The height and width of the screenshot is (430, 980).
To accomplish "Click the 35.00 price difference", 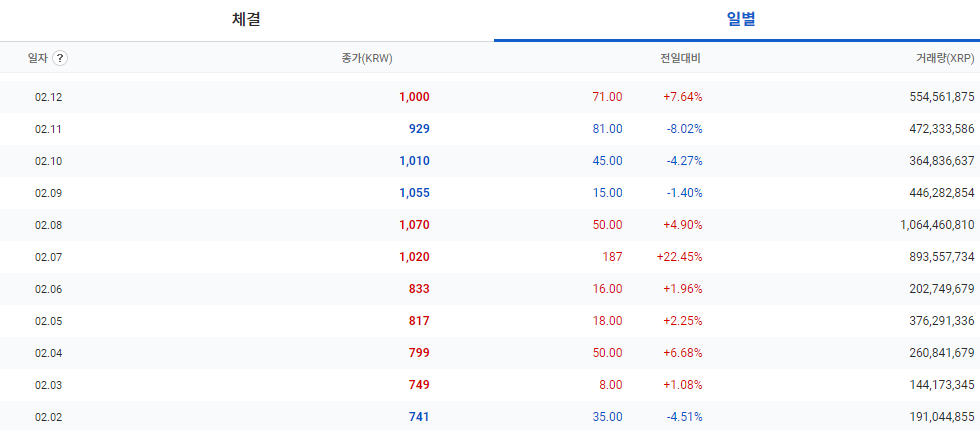I will click(607, 416).
